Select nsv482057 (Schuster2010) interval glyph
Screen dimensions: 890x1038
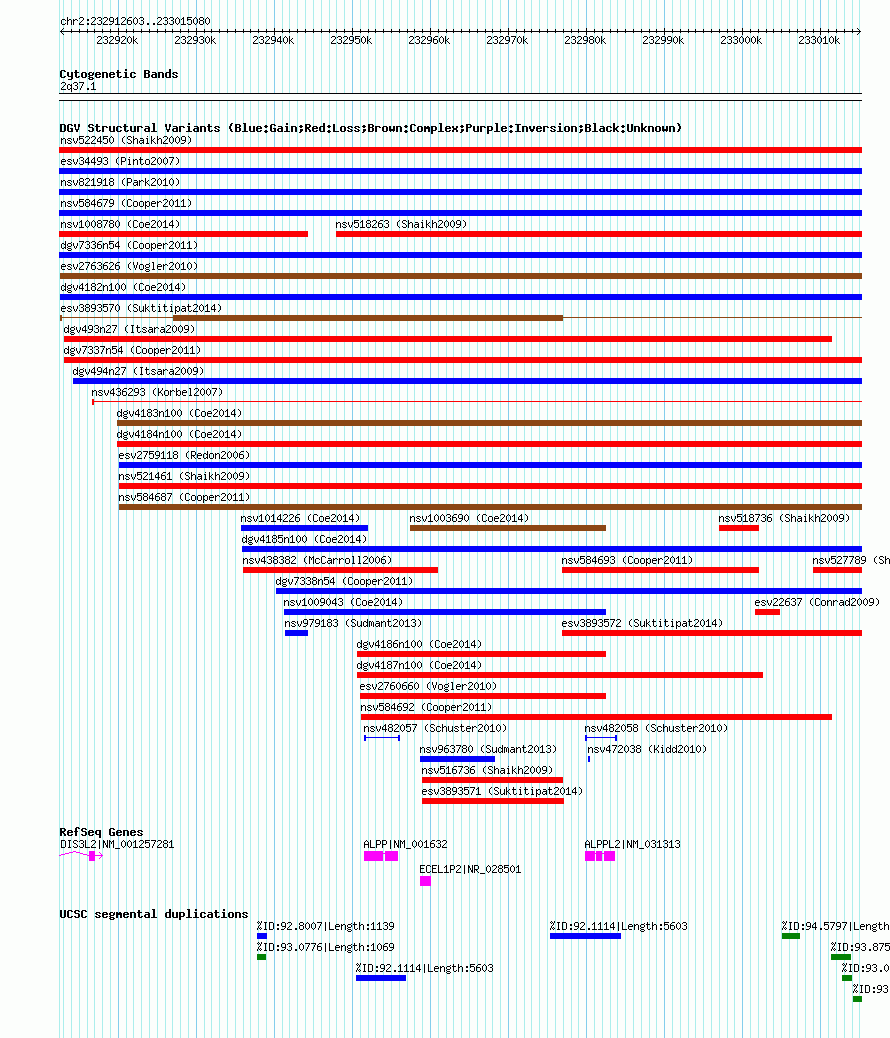pos(382,738)
